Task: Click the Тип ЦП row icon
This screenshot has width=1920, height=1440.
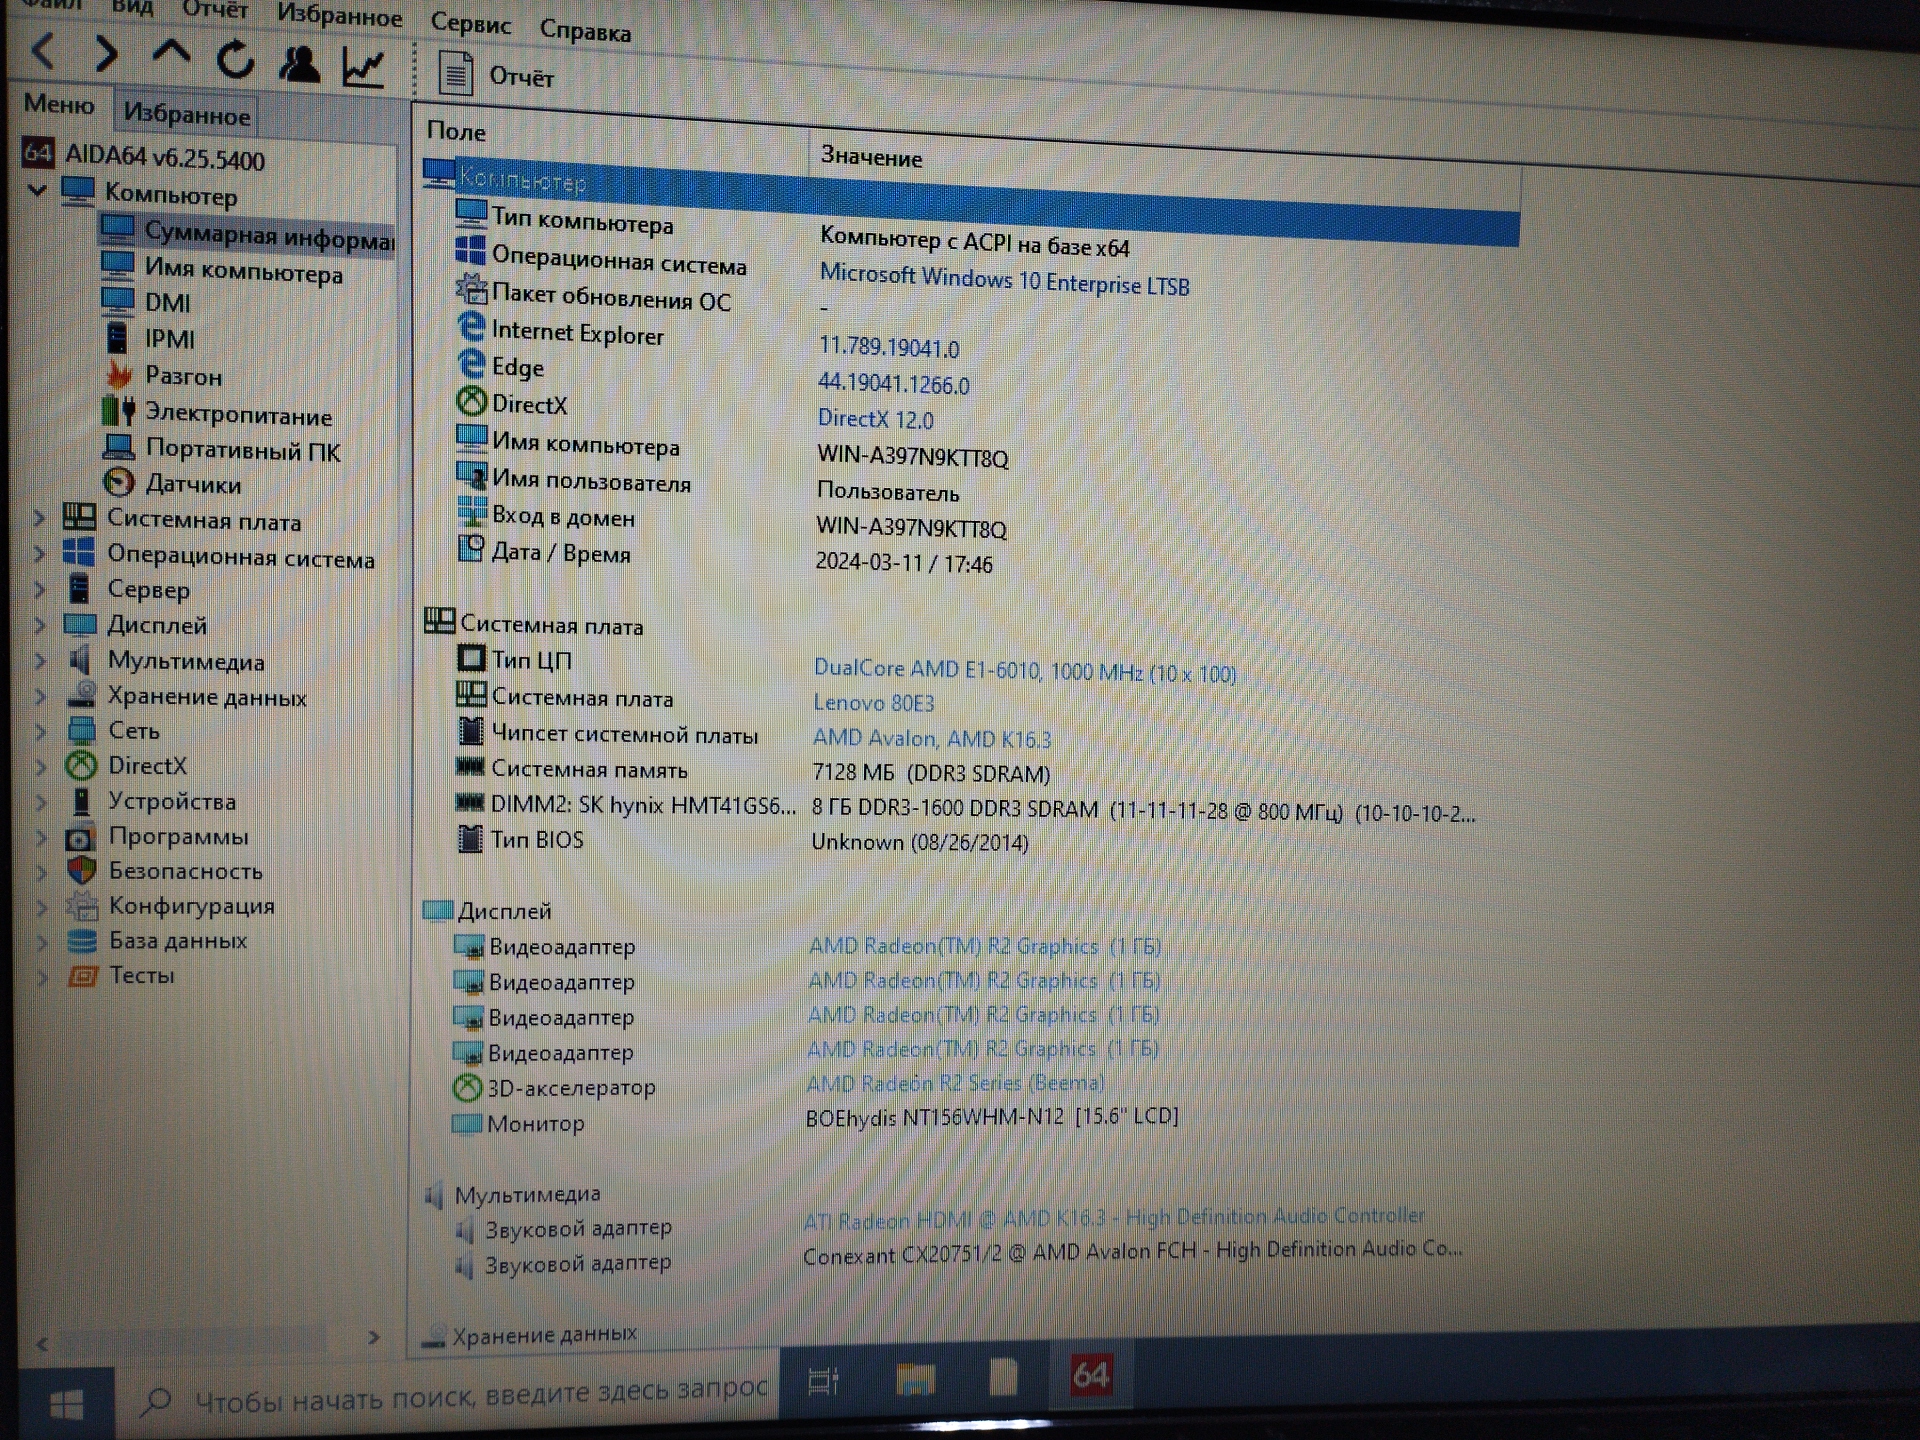Action: click(470, 659)
